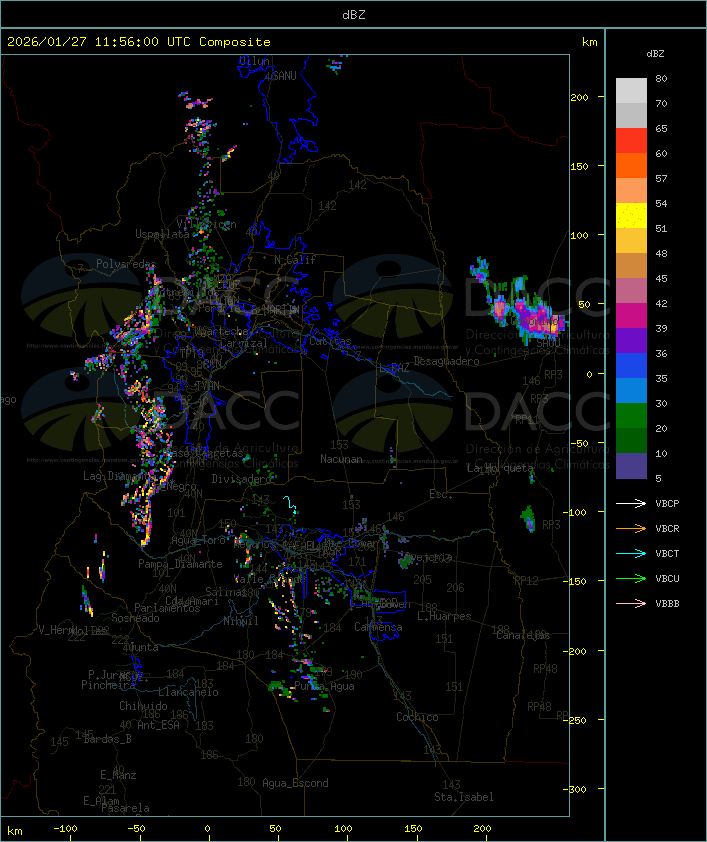Click the Nacunan label on the map
707x842 pixels.
click(x=341, y=459)
